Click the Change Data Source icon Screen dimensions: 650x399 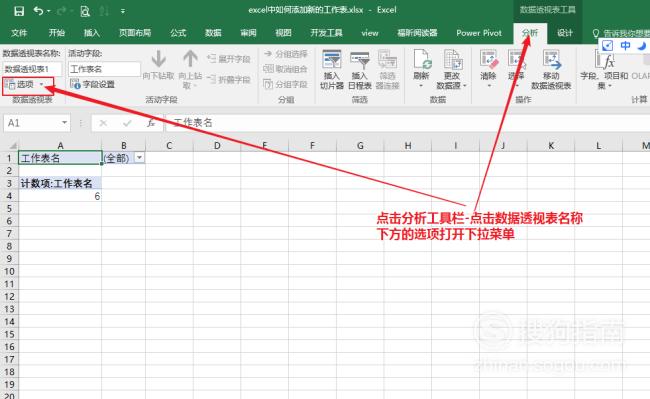[x=452, y=60]
